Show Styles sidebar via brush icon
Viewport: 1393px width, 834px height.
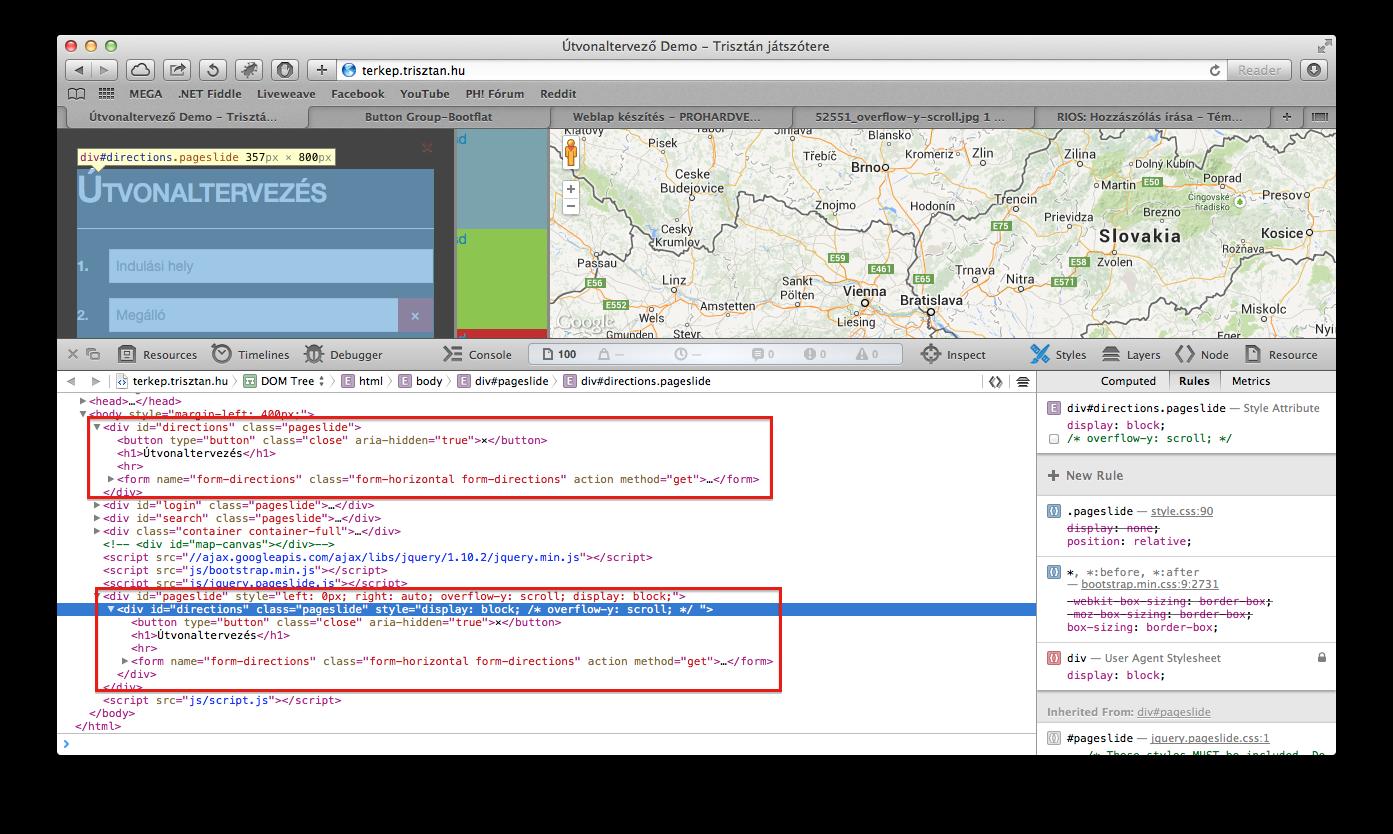[1058, 354]
